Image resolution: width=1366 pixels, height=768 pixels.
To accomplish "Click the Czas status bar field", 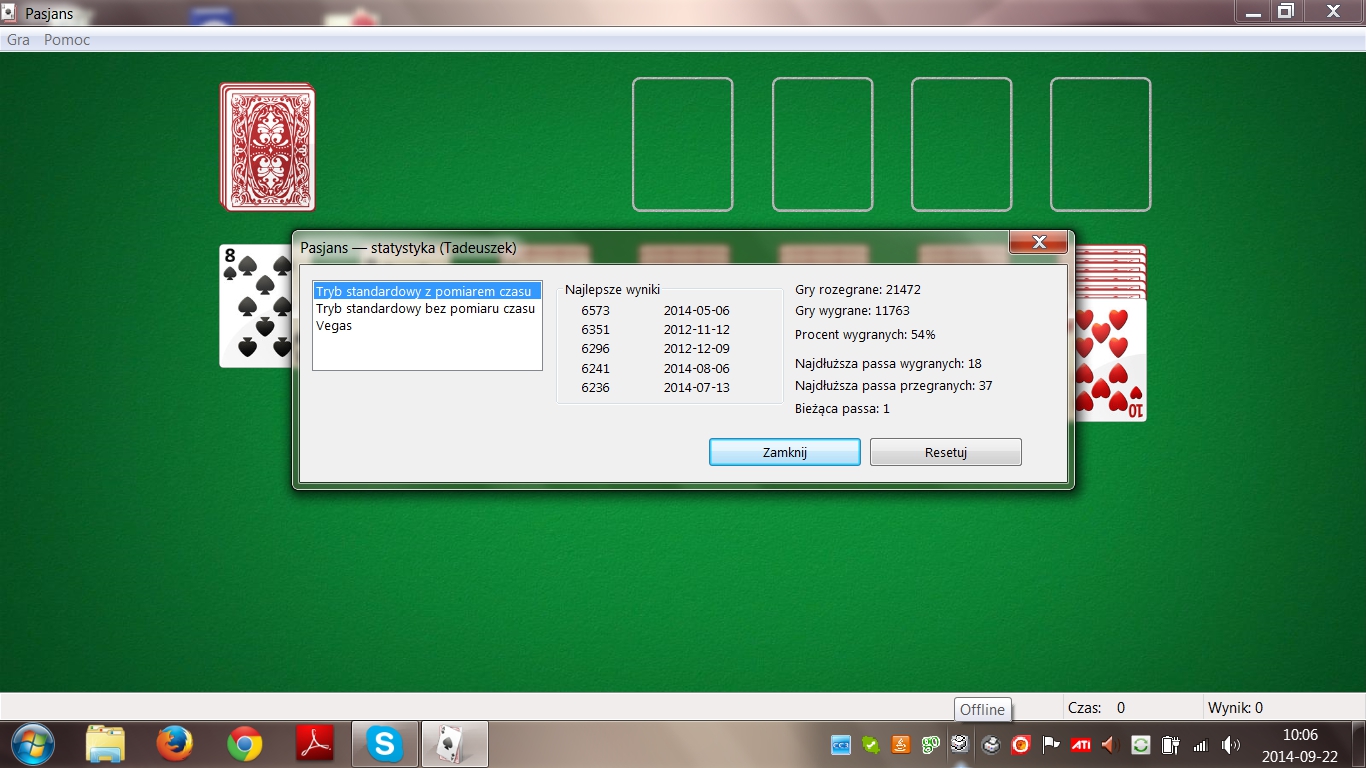I will tap(1133, 707).
